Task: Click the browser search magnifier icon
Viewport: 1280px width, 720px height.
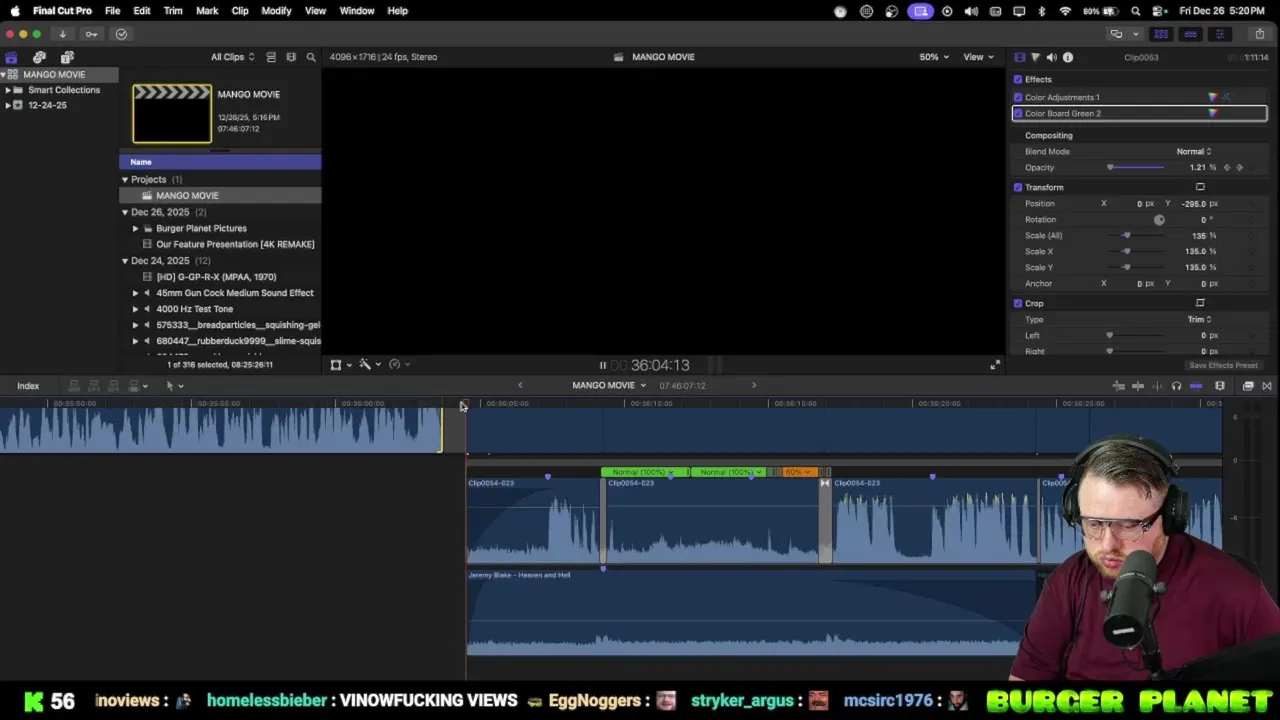Action: [x=311, y=57]
